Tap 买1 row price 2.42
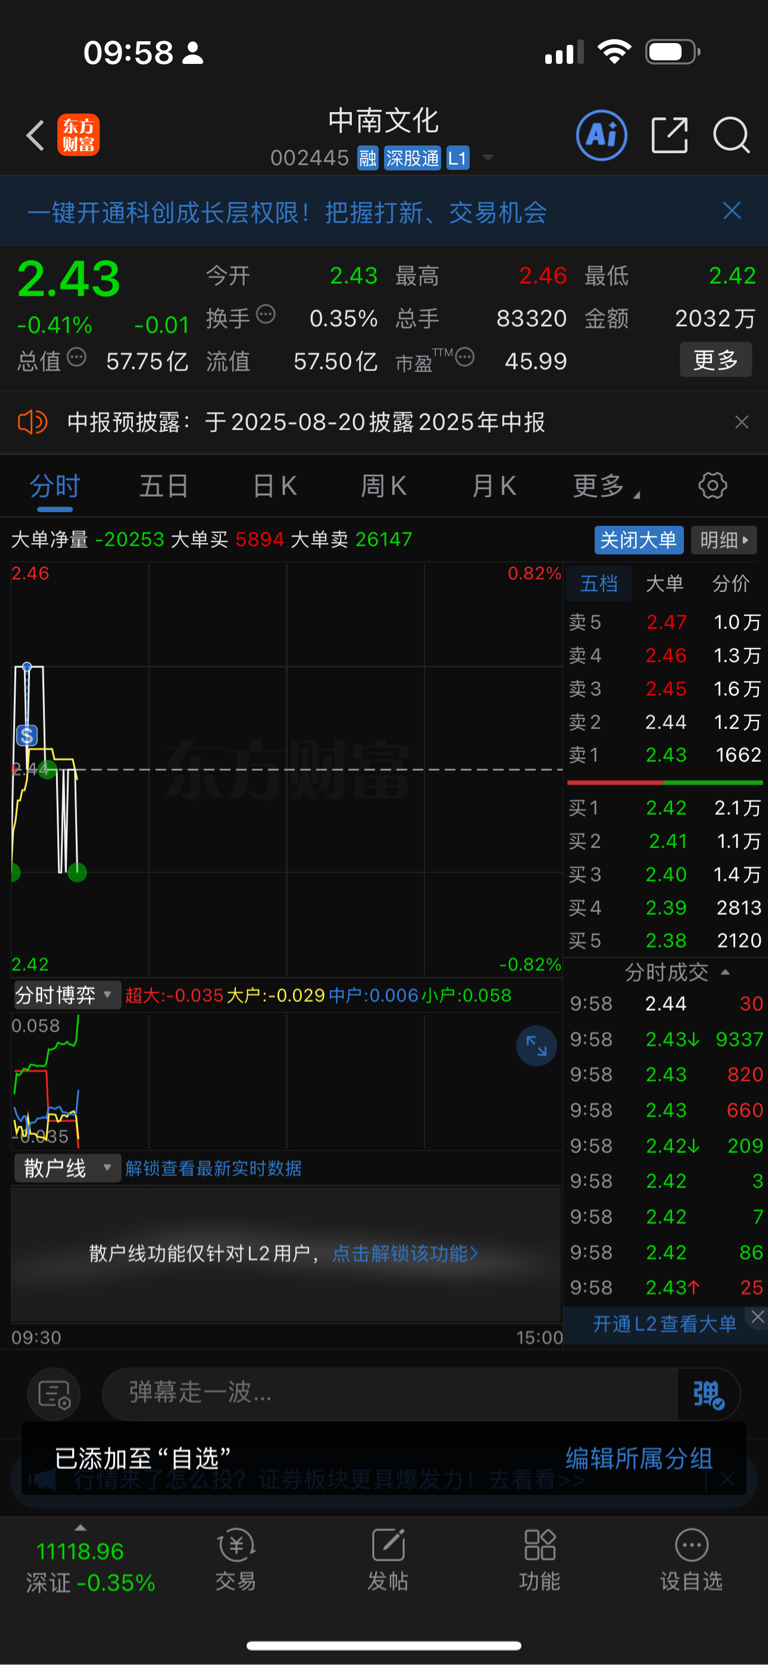Viewport: 768px width, 1665px height. click(666, 808)
